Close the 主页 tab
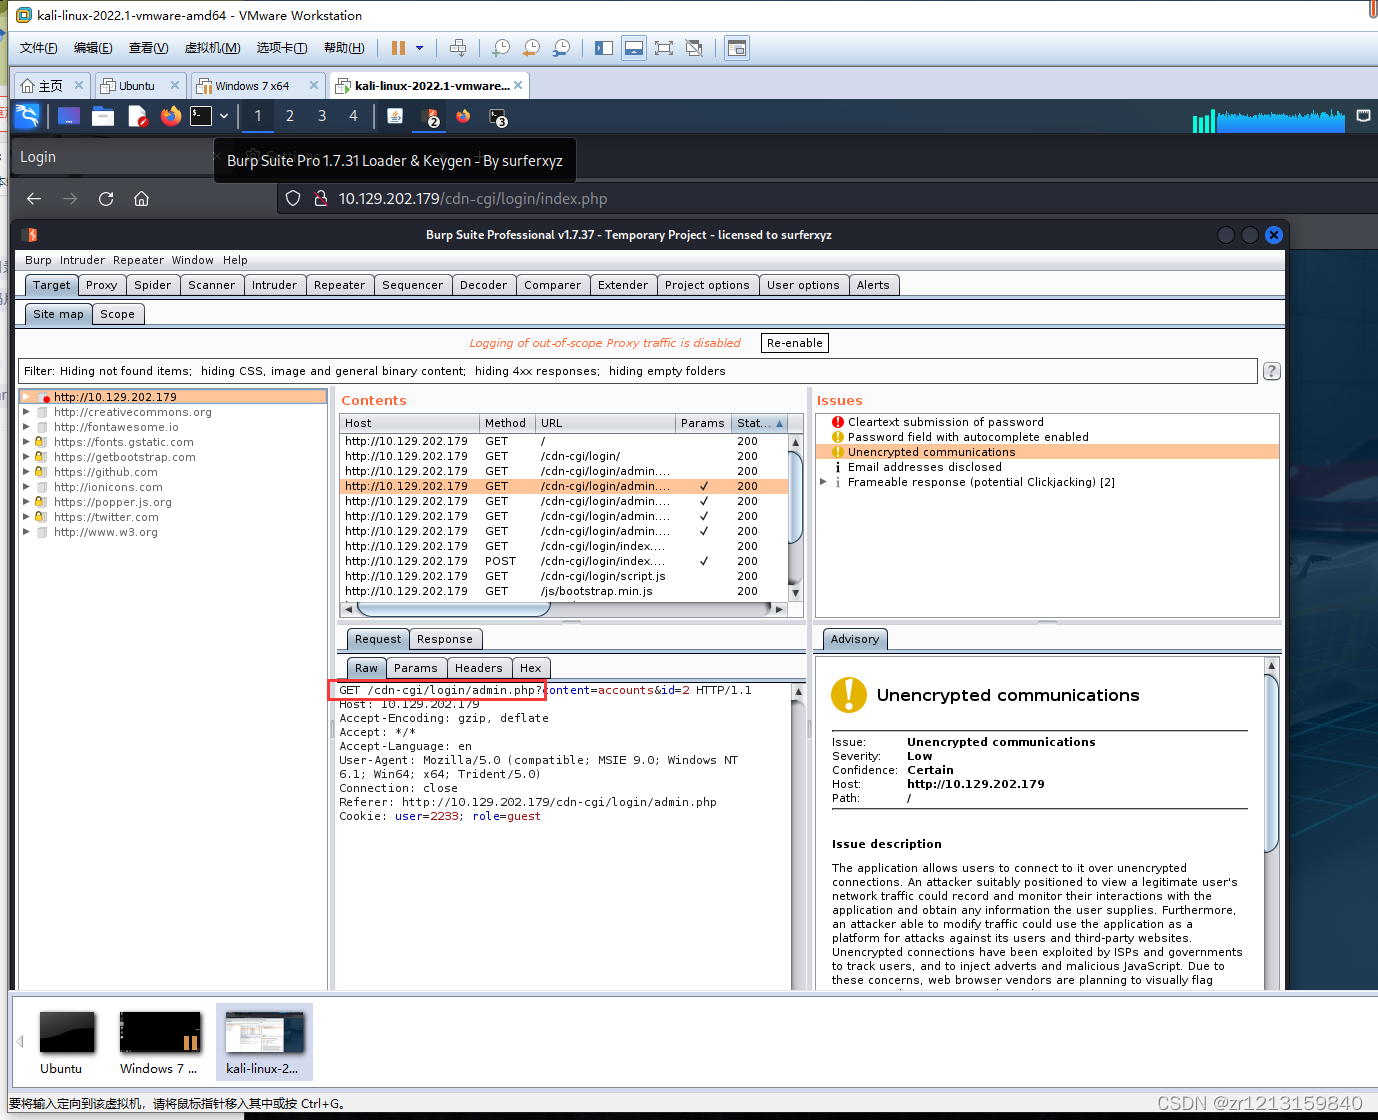The image size is (1378, 1120). click(x=79, y=86)
